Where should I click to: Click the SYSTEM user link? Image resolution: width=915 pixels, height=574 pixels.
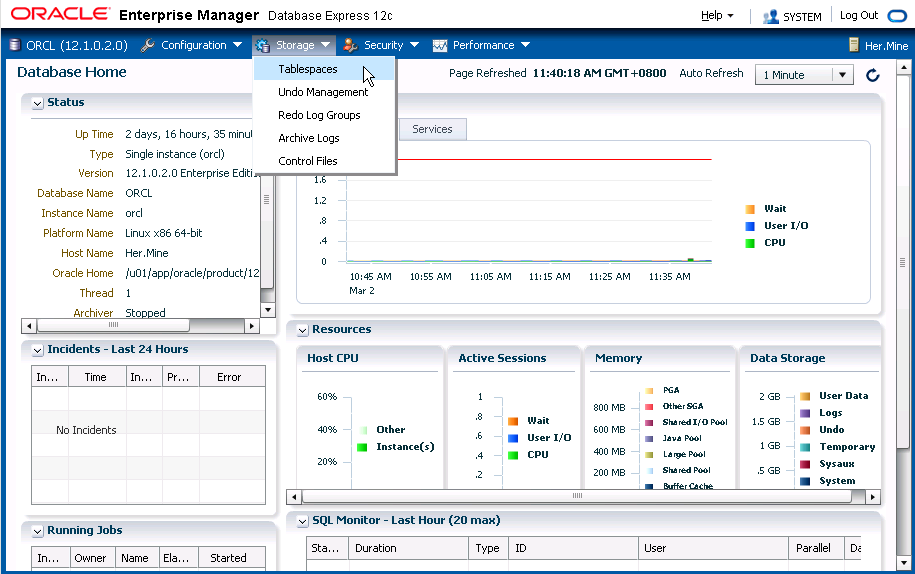802,16
